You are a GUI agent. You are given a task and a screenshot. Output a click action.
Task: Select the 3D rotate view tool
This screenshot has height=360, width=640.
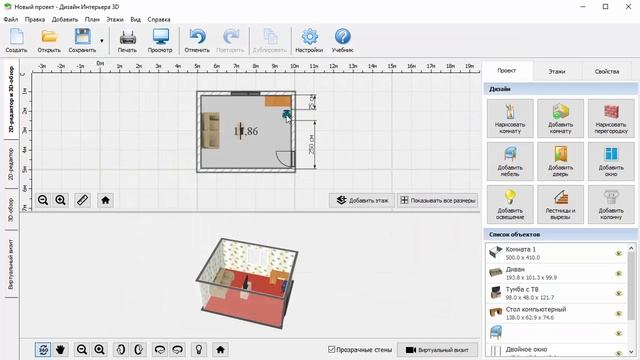(x=43, y=349)
